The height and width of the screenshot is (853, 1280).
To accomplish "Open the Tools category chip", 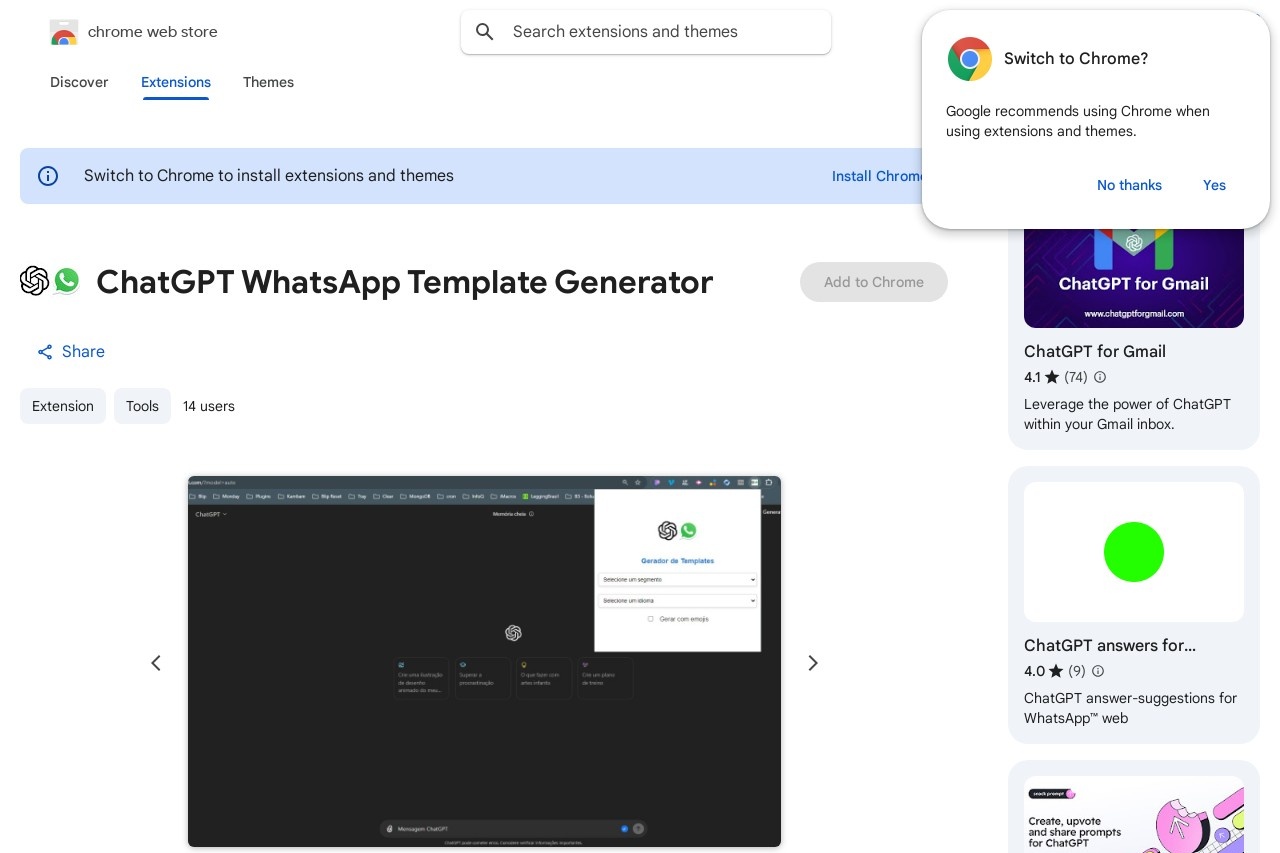I will pos(142,406).
